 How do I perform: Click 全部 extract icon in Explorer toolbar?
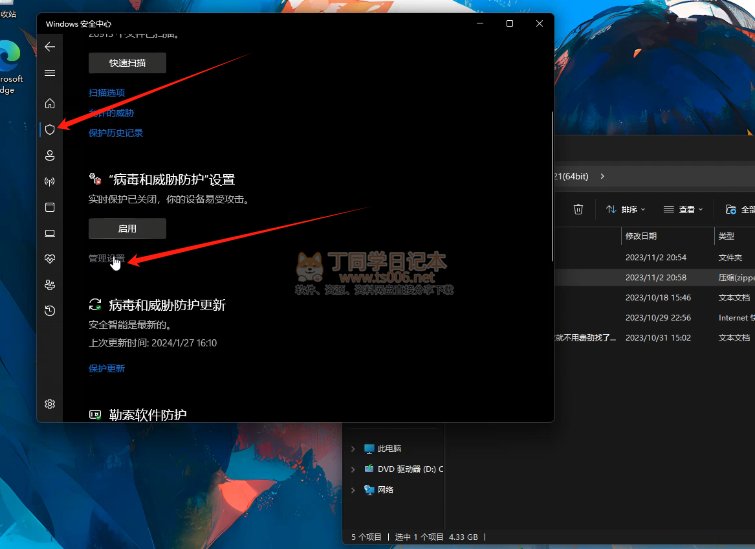731,209
